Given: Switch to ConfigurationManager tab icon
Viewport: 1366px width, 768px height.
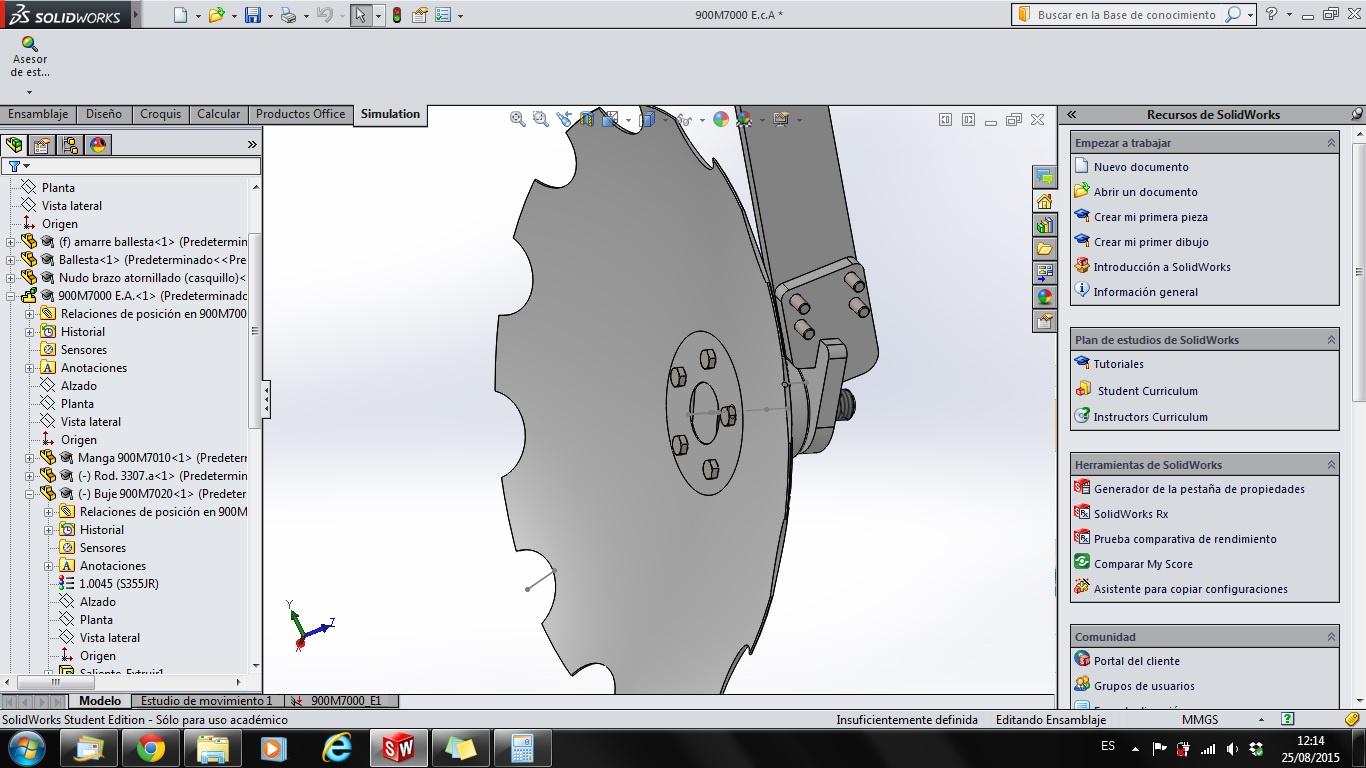Looking at the screenshot, I should [x=70, y=144].
